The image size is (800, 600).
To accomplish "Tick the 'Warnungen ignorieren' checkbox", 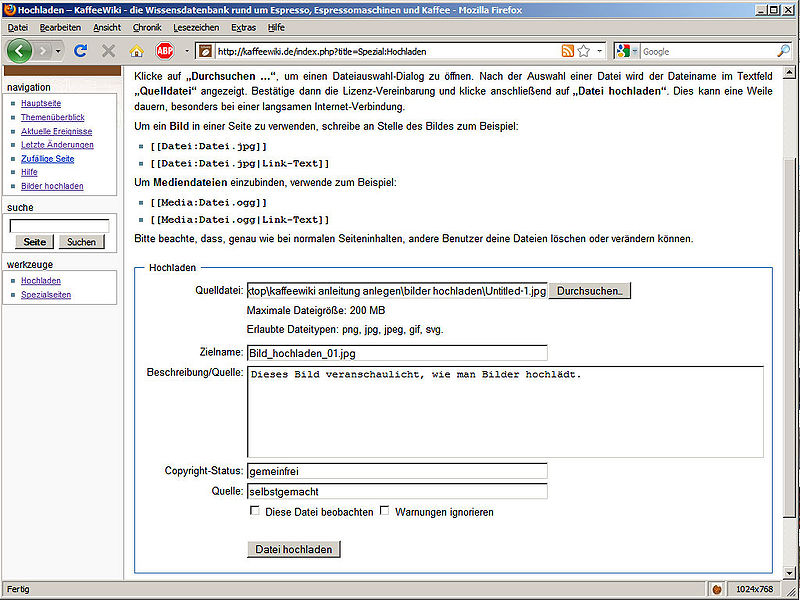I will [385, 511].
